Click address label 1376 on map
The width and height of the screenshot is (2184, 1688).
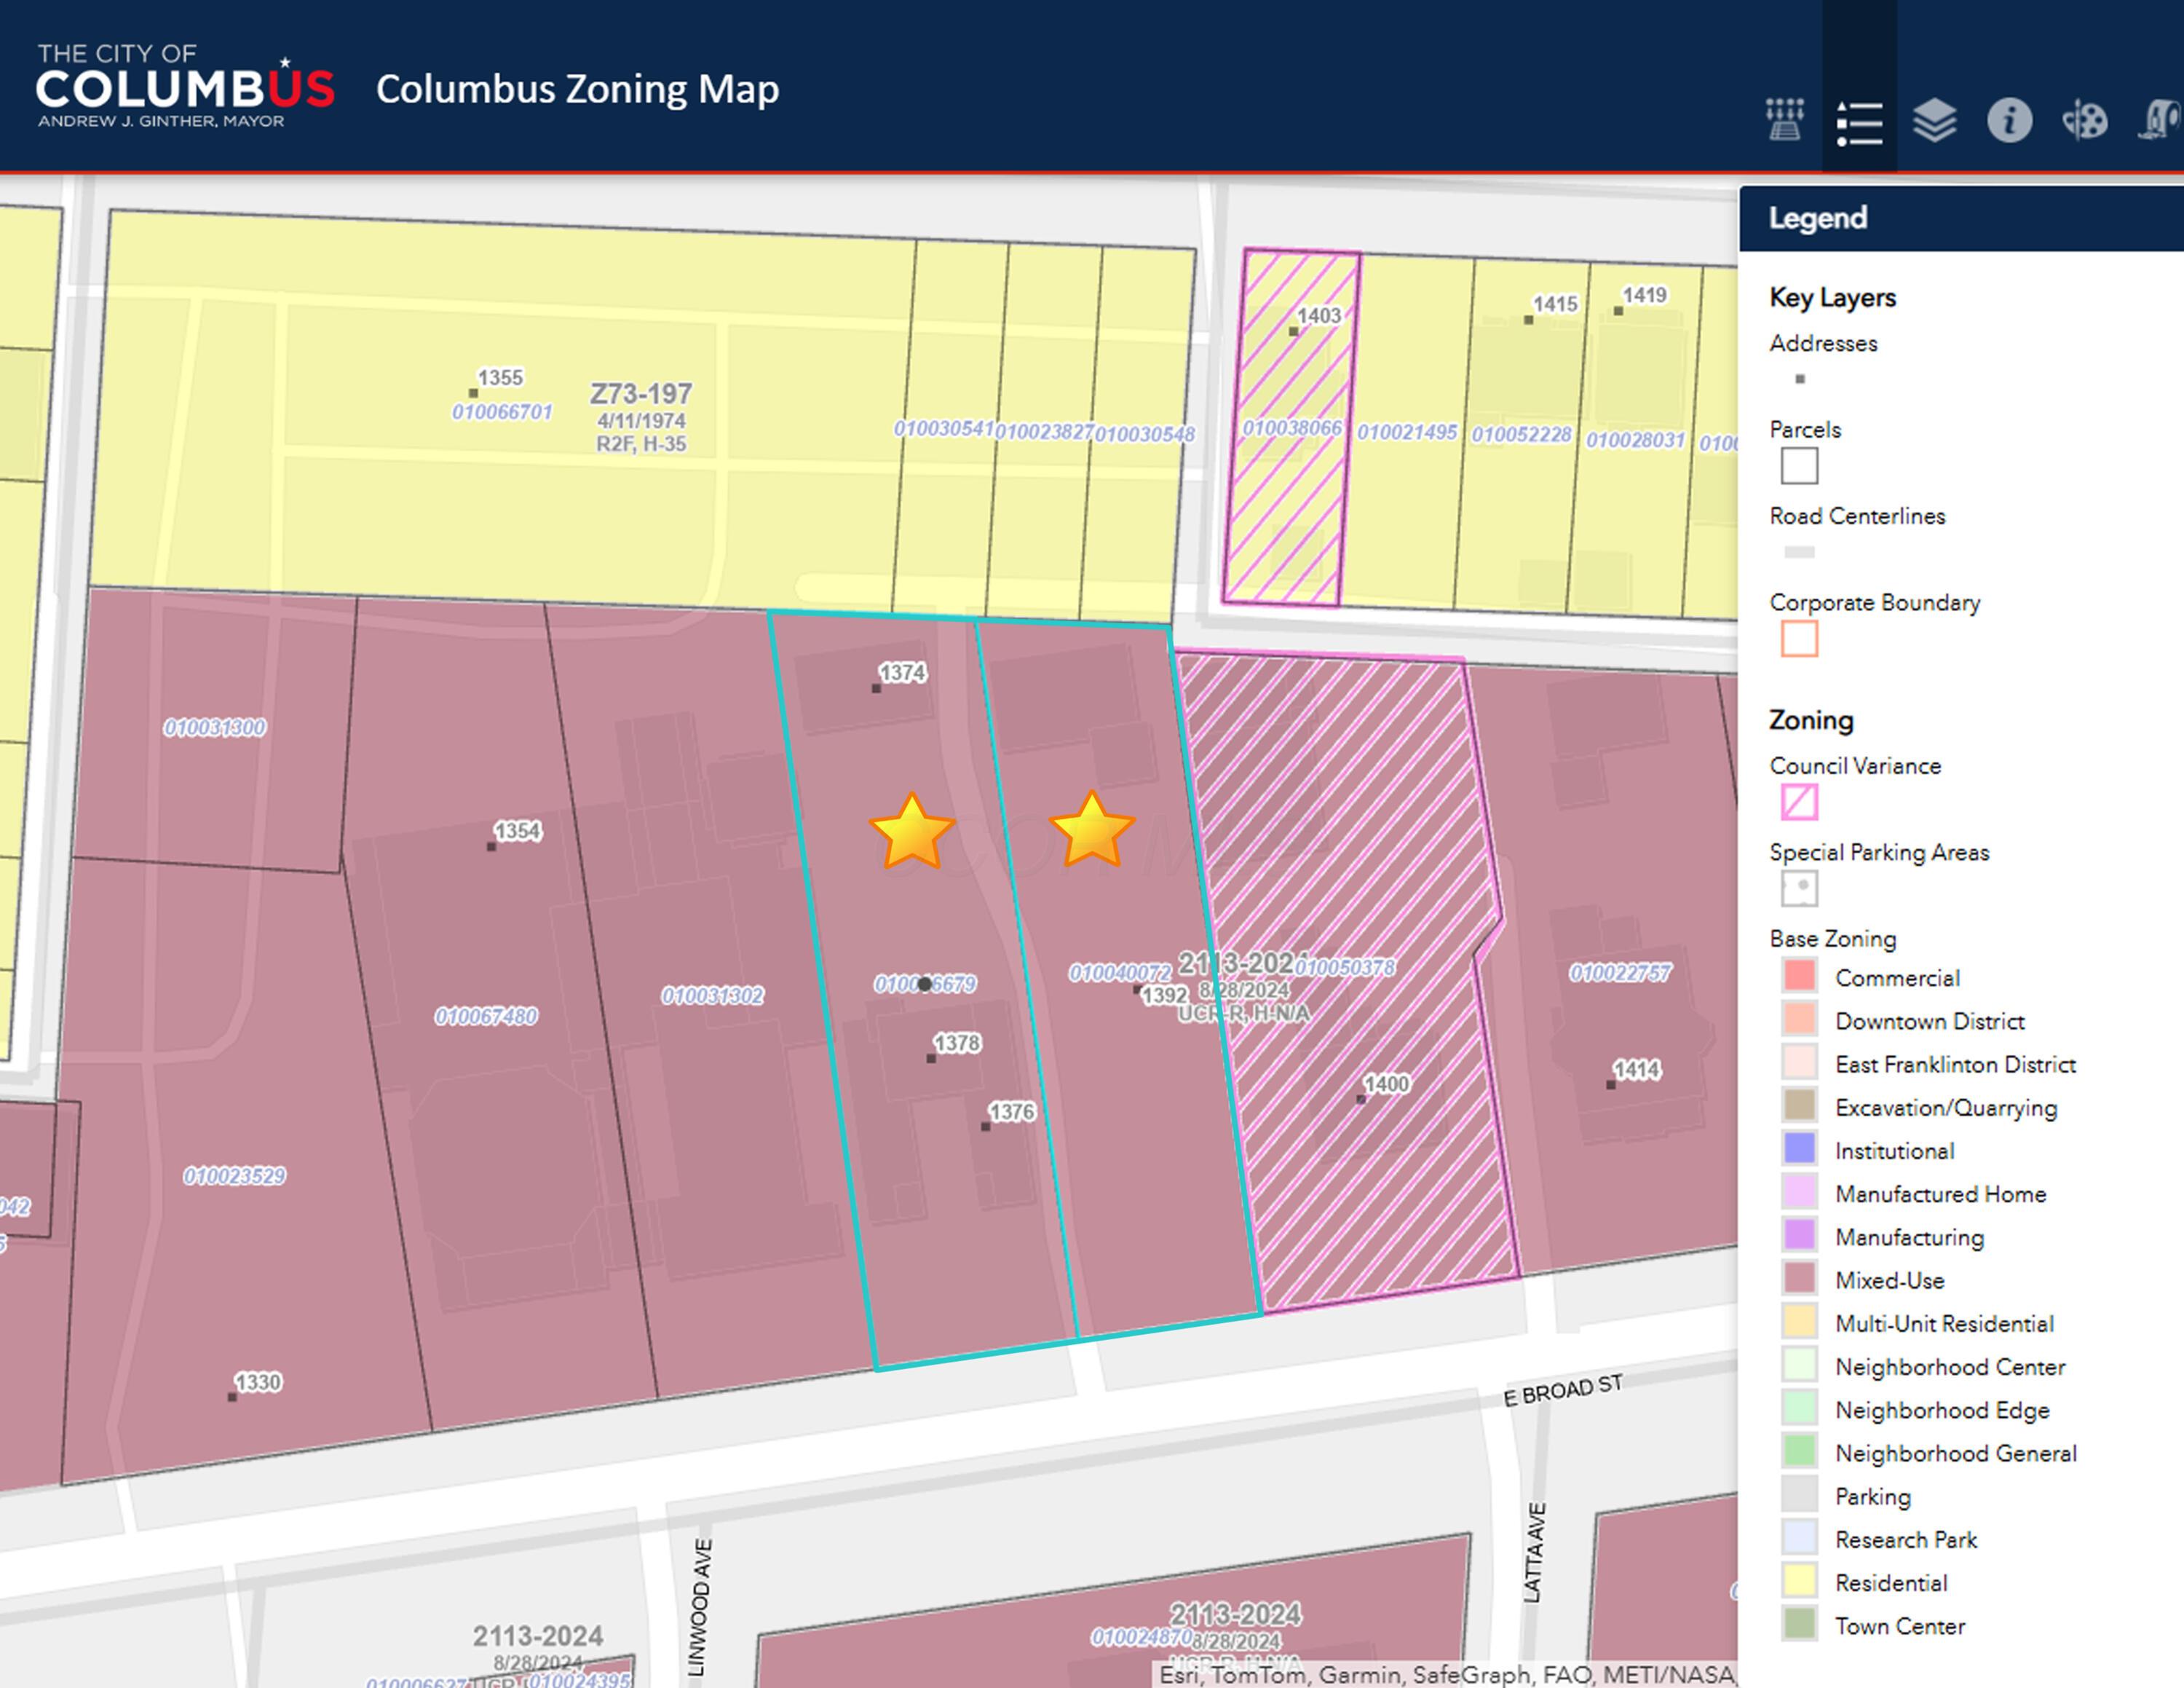1012,1111
